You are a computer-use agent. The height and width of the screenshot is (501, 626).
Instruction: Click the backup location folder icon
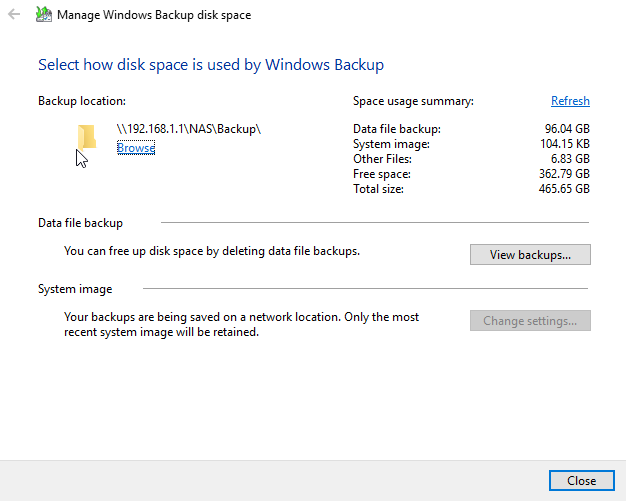coord(87,137)
